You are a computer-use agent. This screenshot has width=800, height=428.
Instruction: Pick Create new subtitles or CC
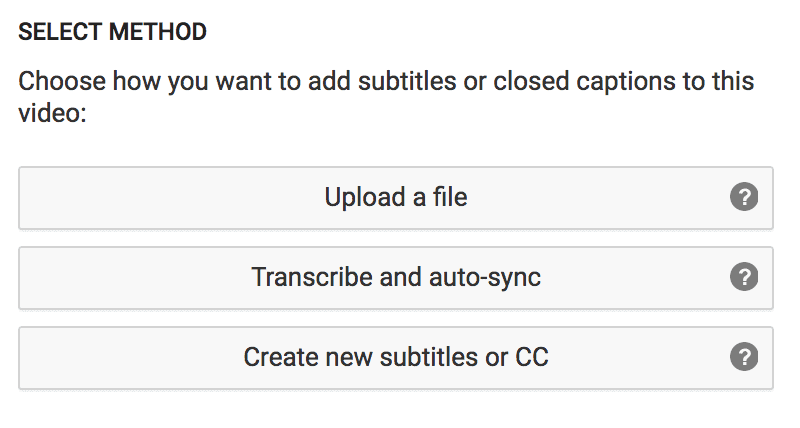tap(396, 358)
